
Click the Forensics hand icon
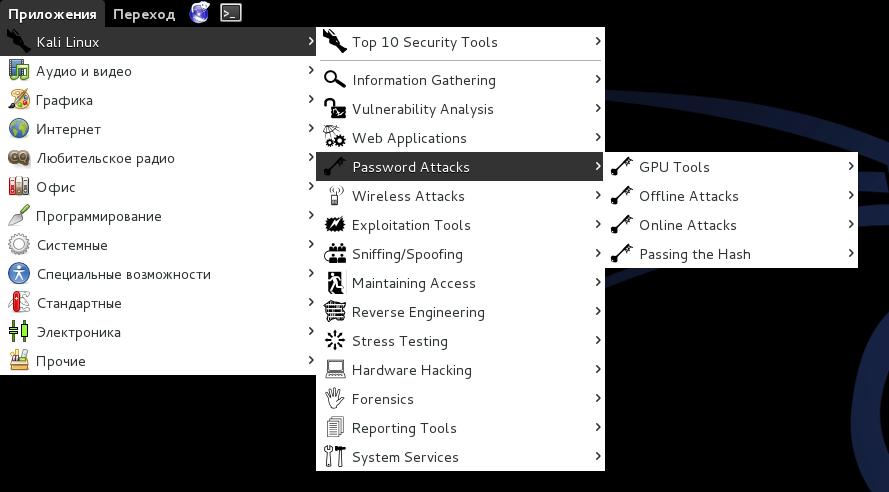tap(335, 399)
